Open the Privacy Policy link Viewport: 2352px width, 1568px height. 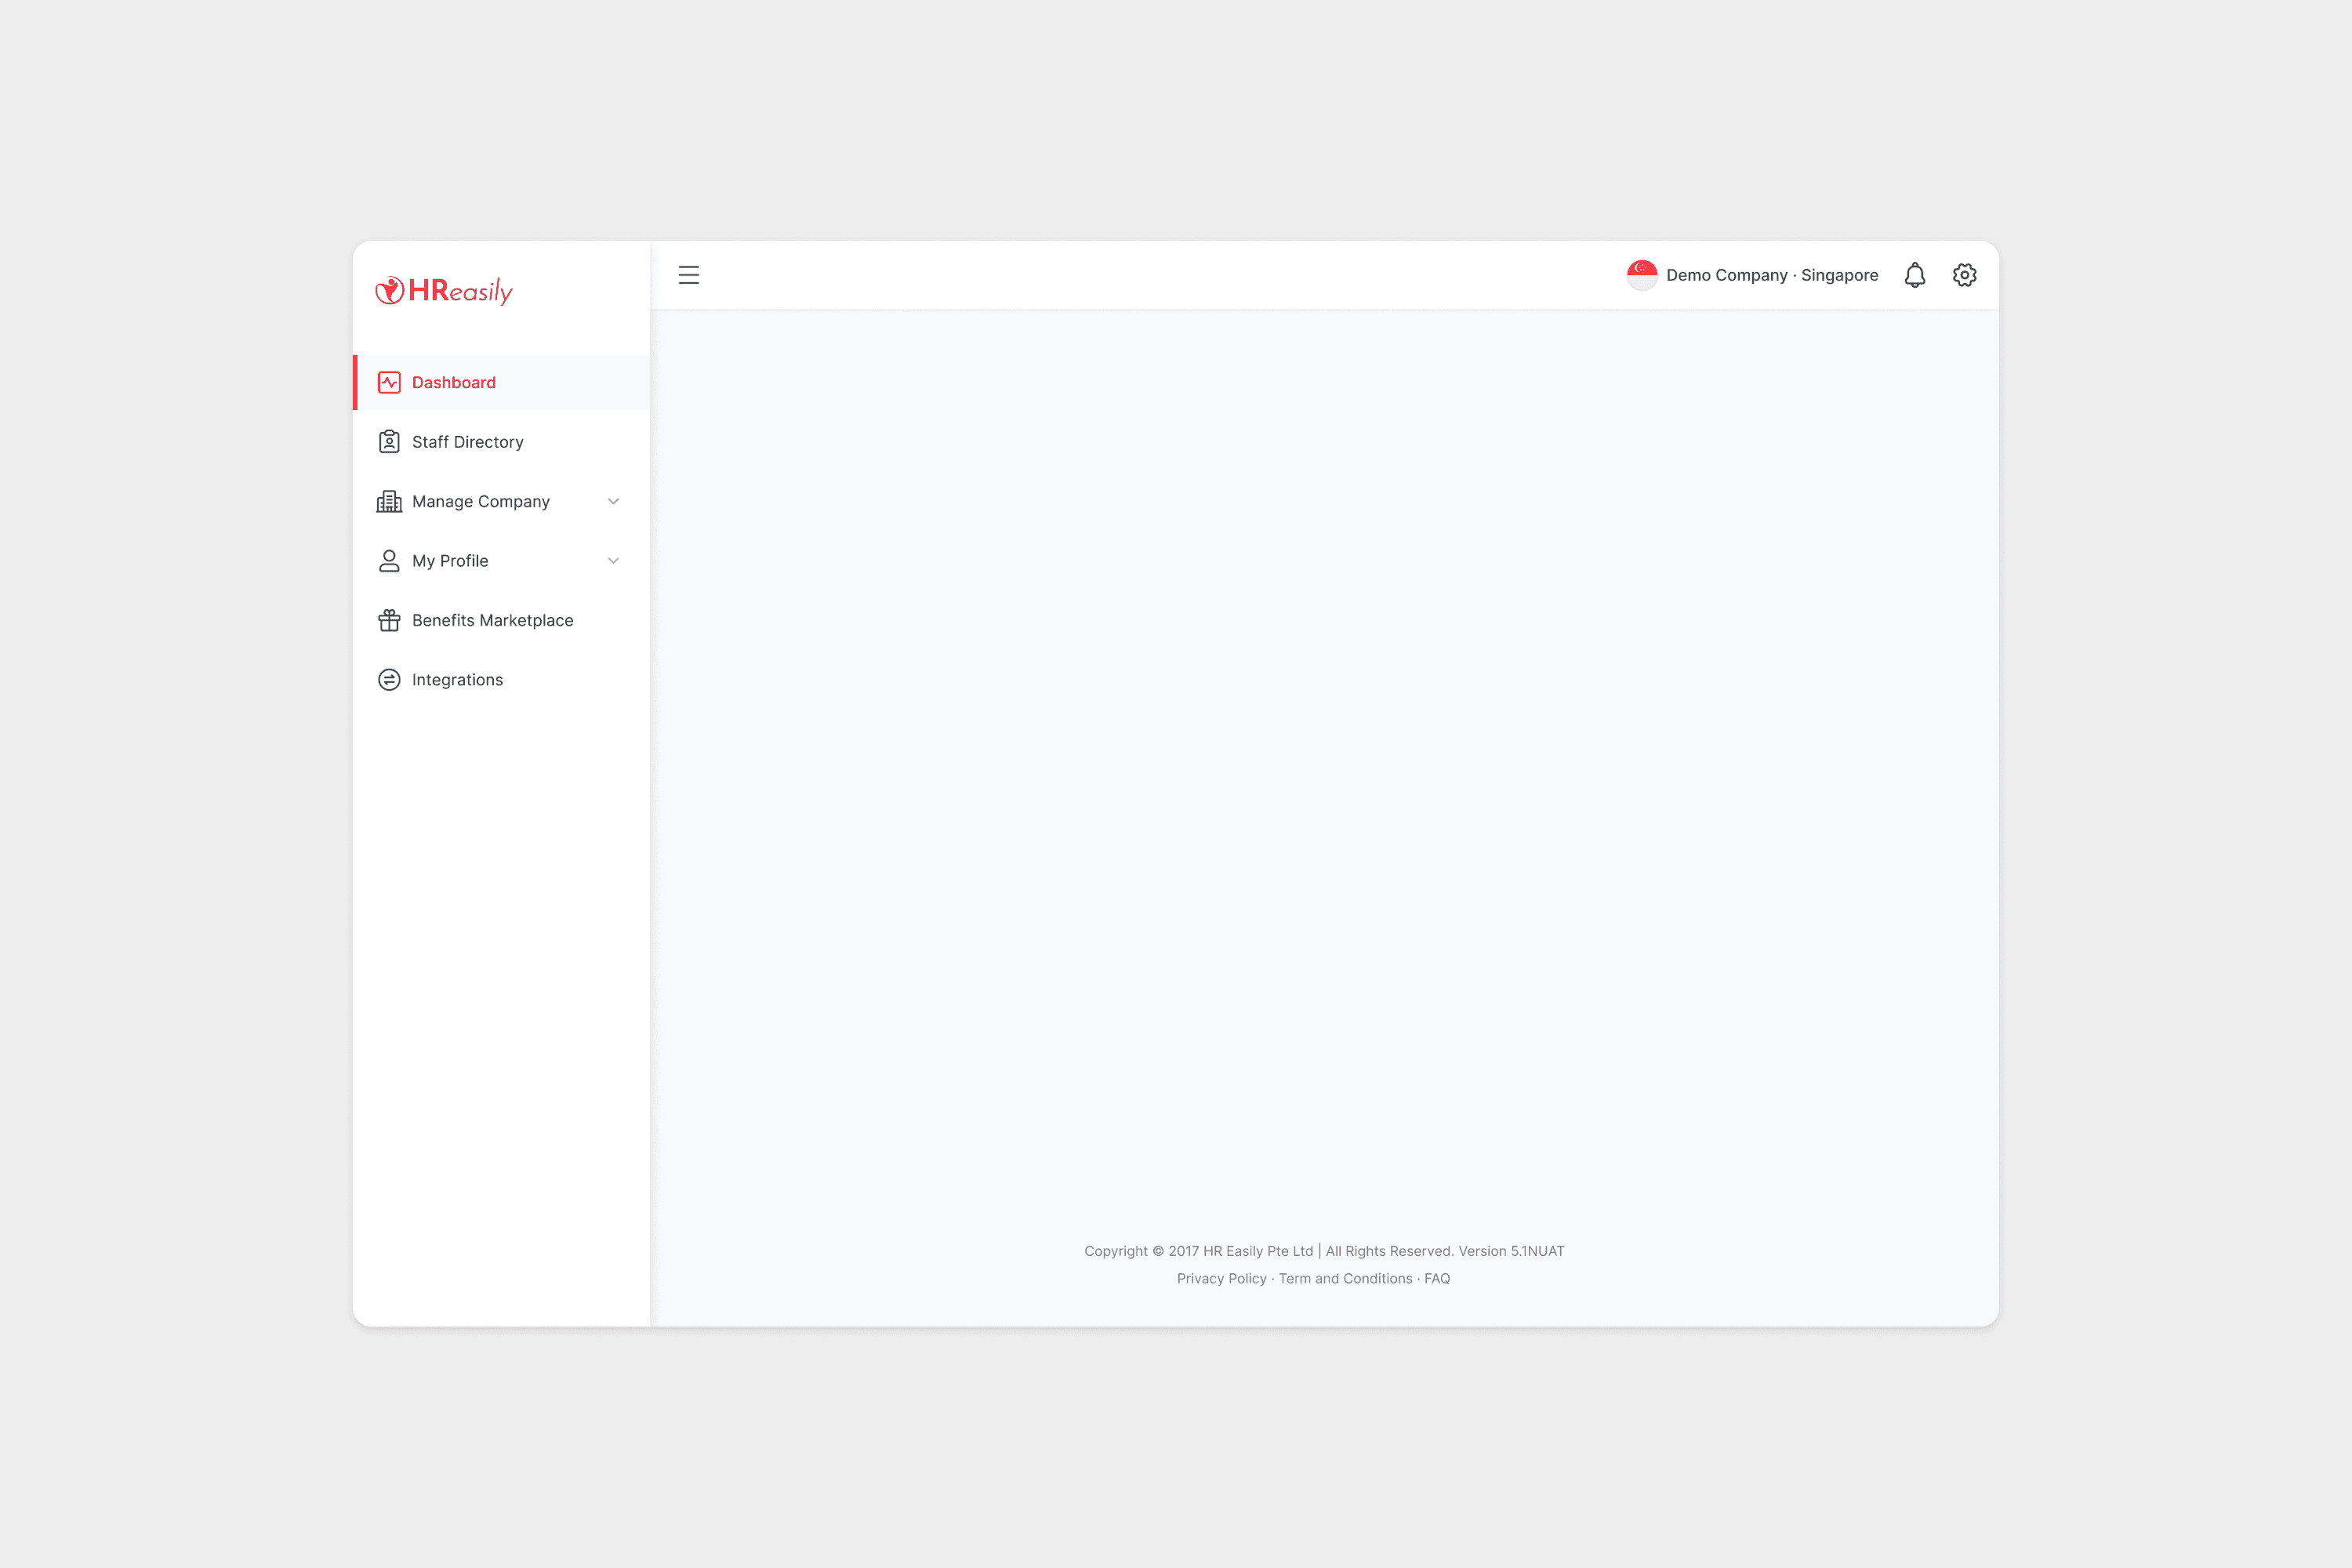(1221, 1278)
